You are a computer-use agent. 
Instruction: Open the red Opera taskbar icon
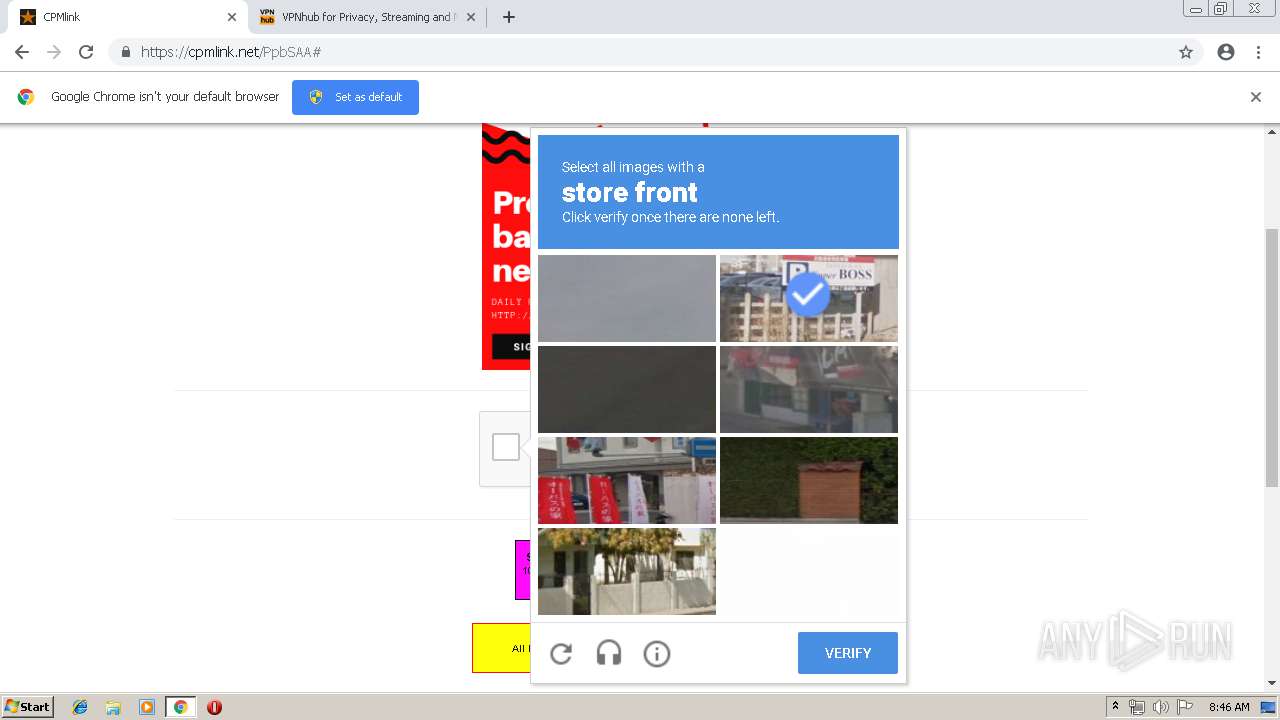click(214, 707)
